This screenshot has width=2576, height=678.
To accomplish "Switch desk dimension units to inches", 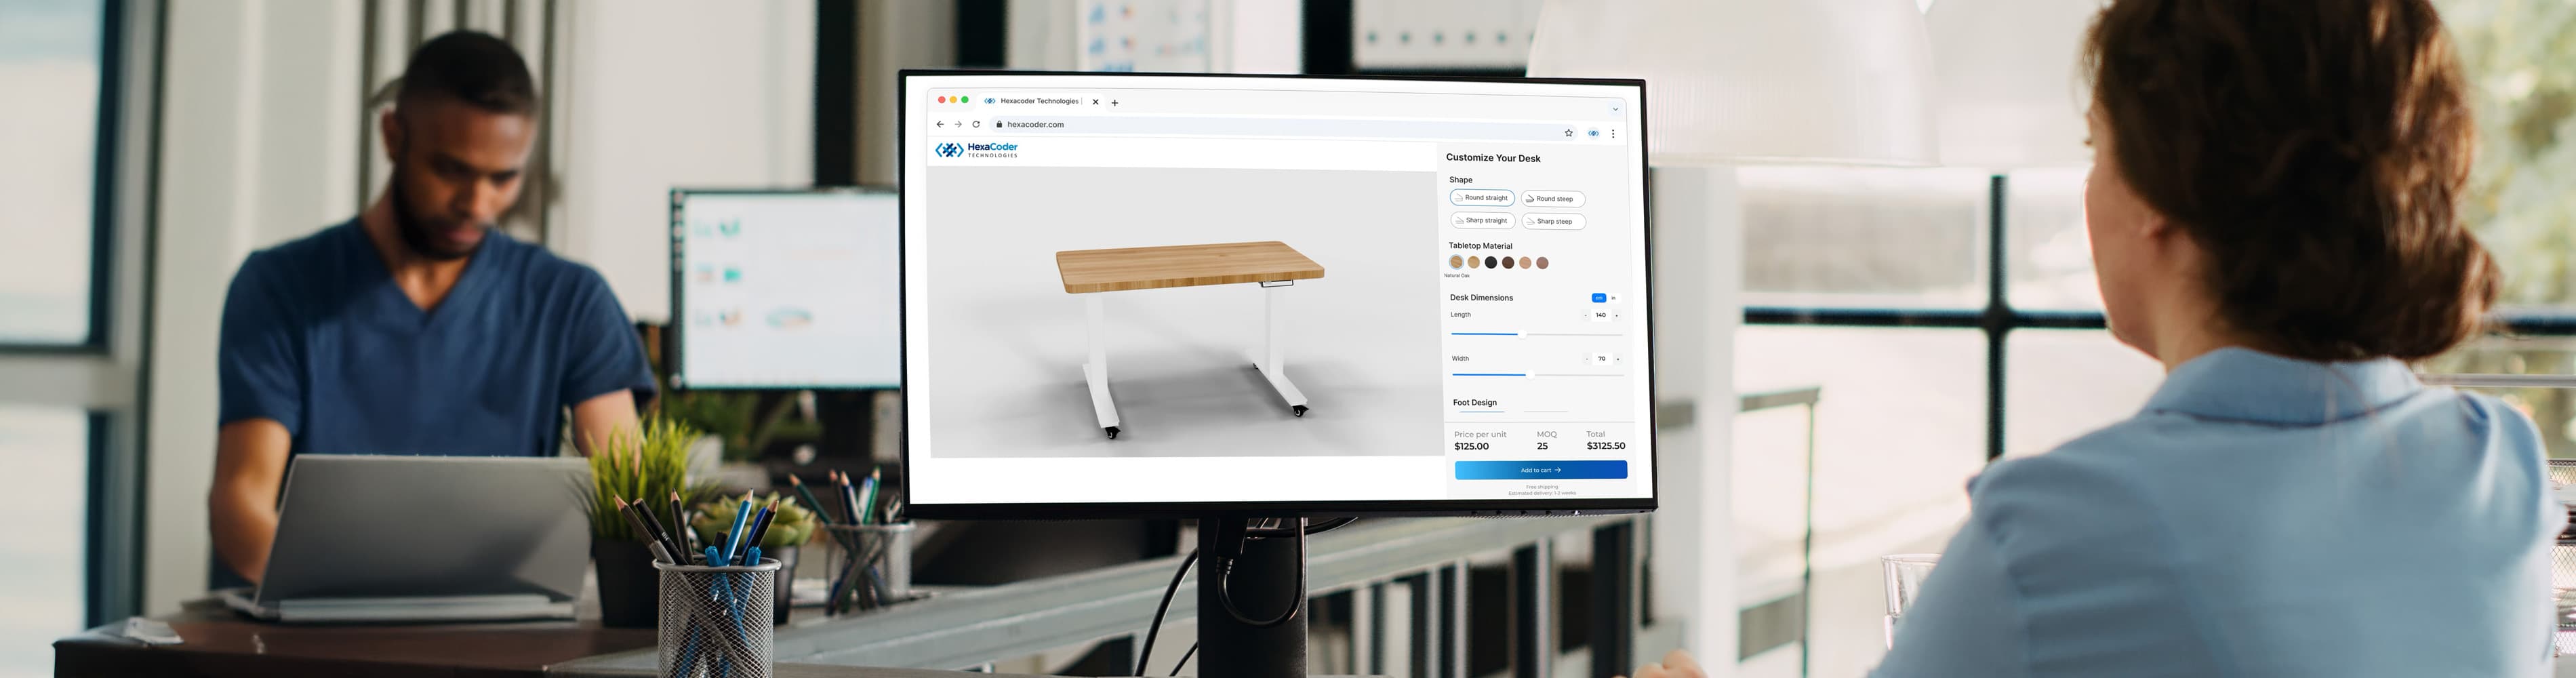I will tap(1613, 299).
